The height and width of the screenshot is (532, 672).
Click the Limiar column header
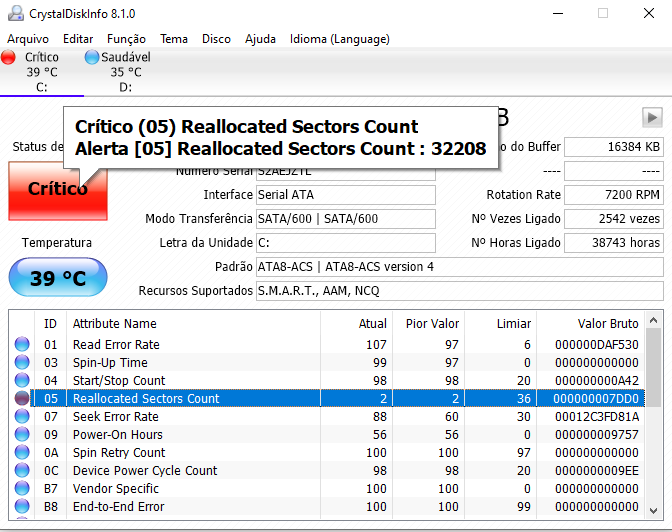click(500, 323)
